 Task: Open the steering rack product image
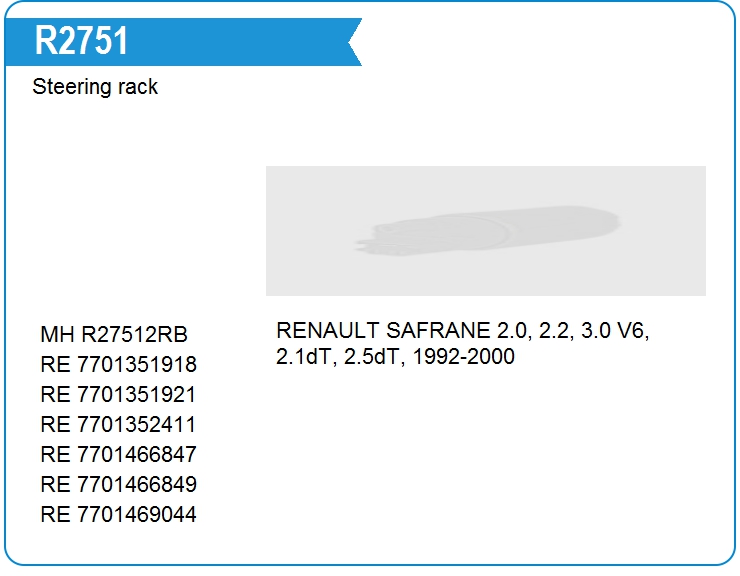click(x=486, y=231)
